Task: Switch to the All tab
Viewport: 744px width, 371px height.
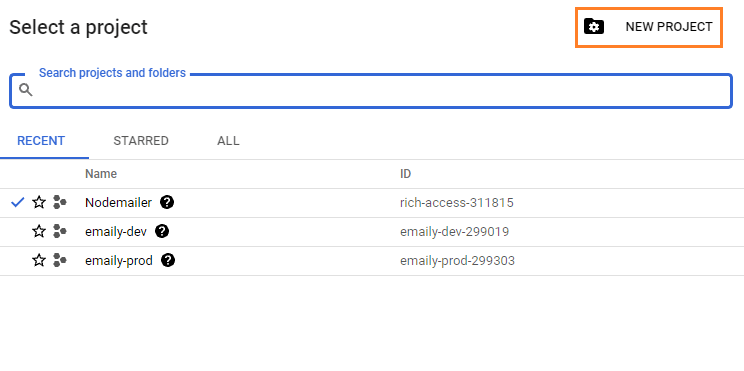Action: click(228, 141)
